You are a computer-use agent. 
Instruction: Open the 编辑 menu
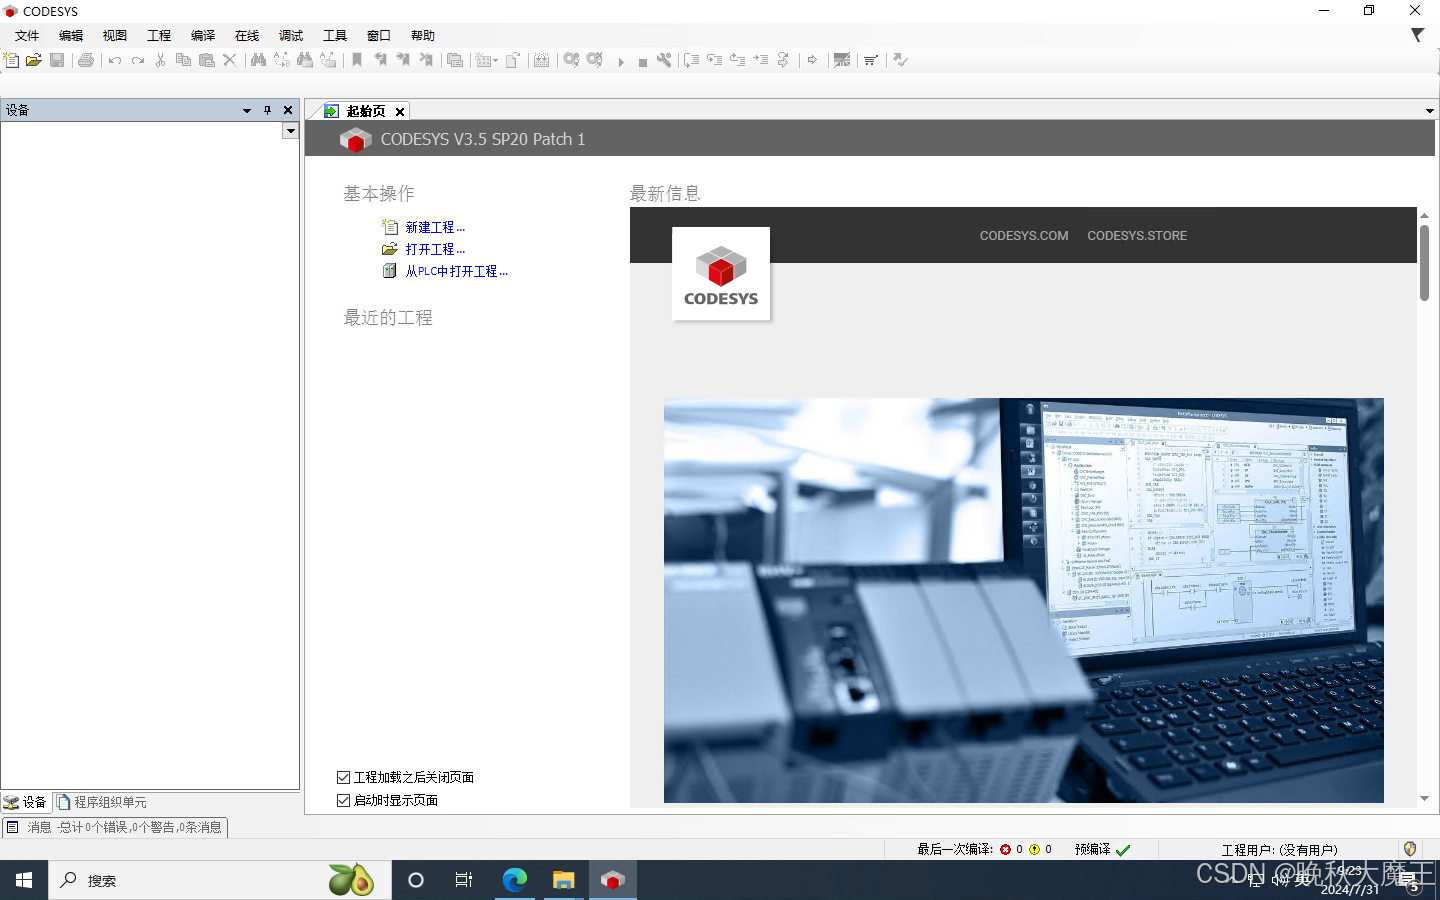point(71,35)
